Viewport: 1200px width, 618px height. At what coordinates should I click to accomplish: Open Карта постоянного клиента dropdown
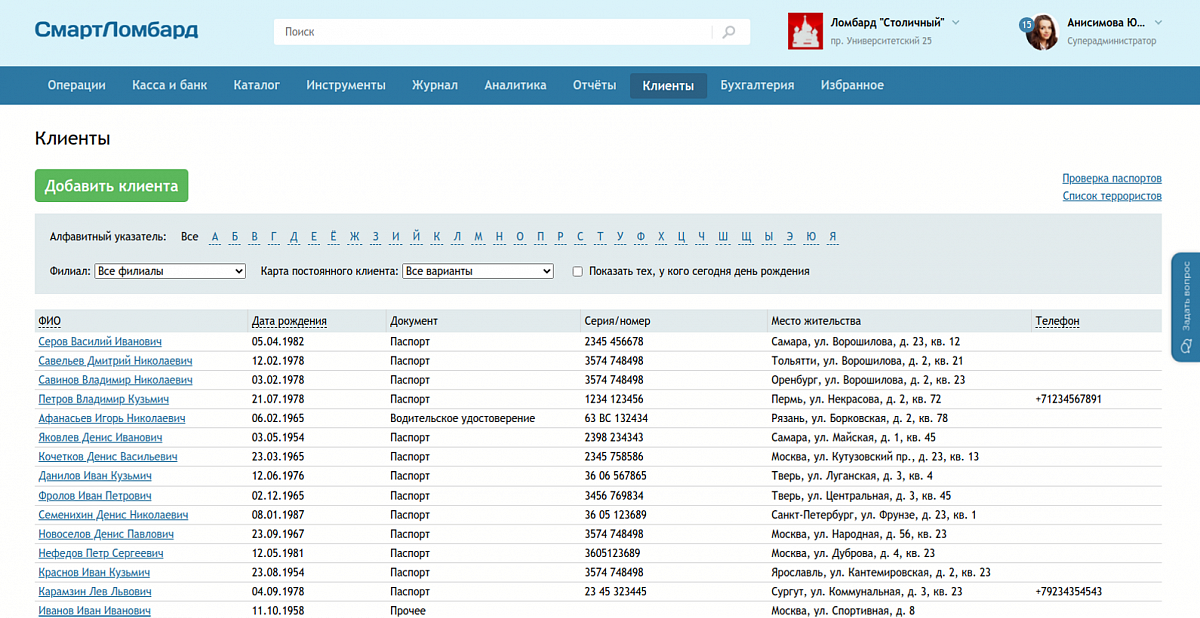coord(477,271)
